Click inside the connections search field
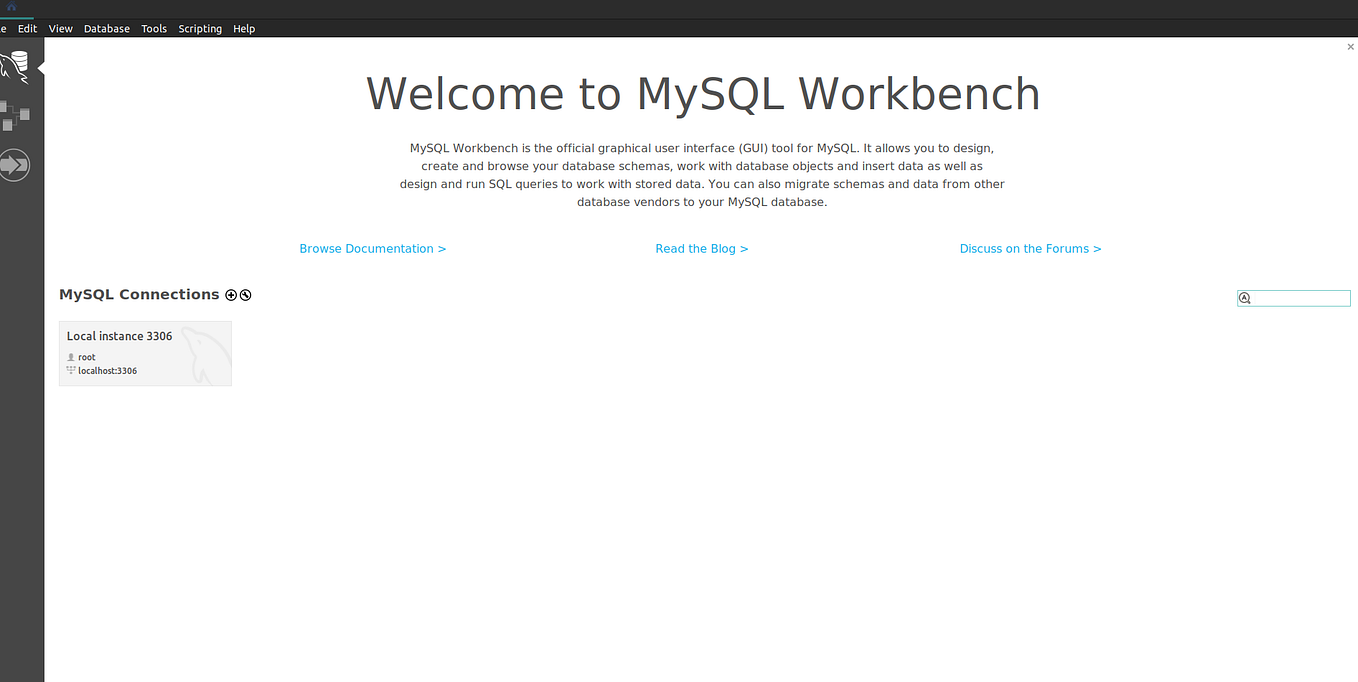Screen dimensions: 1358x682 coord(1300,297)
